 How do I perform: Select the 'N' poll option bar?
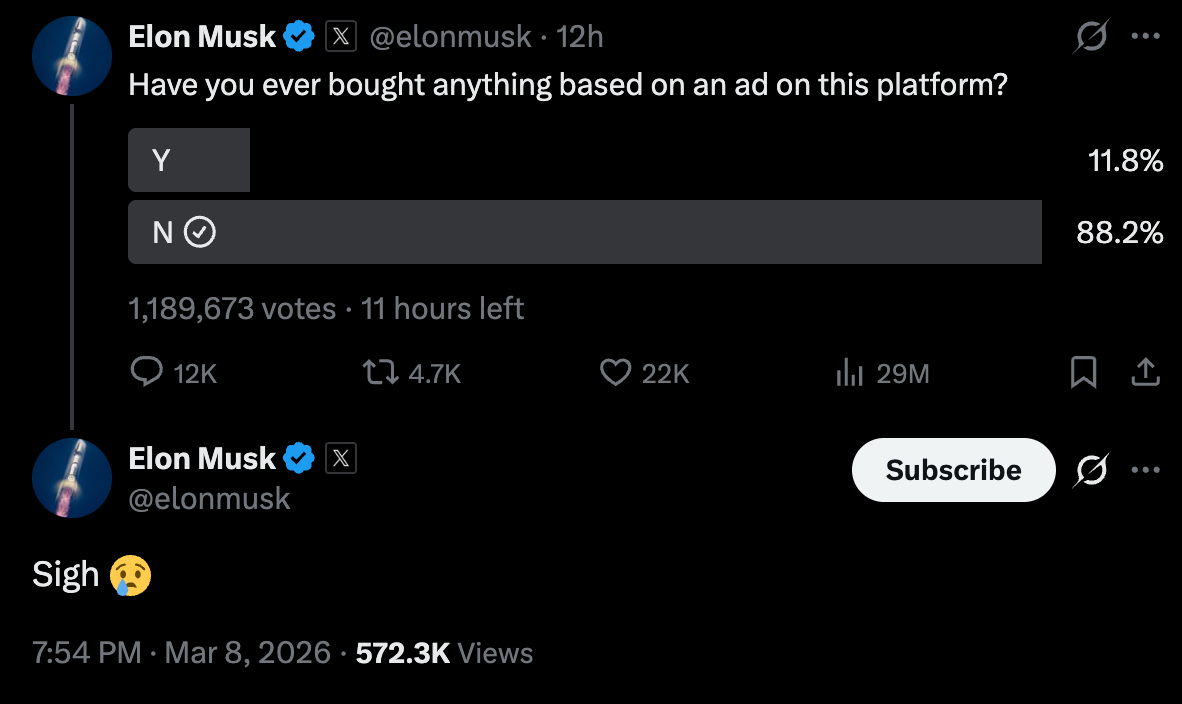[584, 232]
